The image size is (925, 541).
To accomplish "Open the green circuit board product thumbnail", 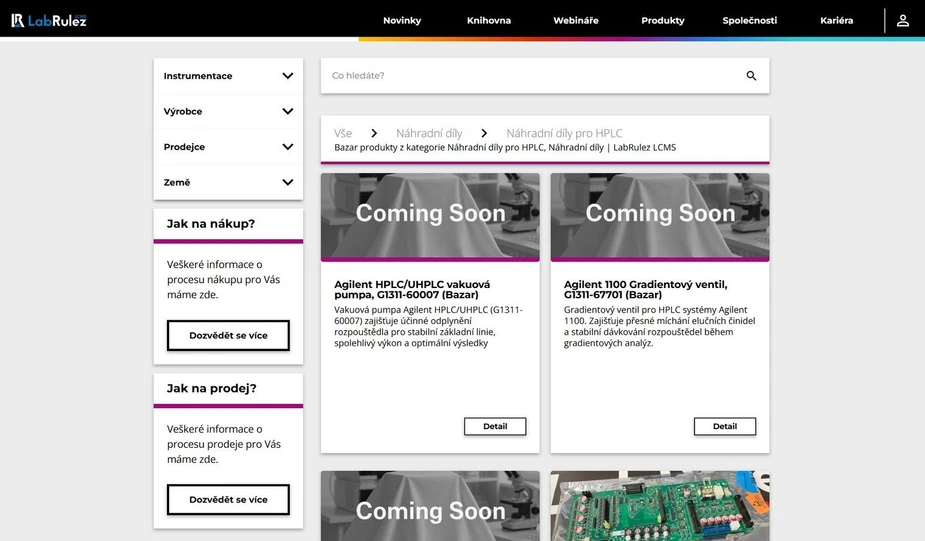I will pos(660,506).
